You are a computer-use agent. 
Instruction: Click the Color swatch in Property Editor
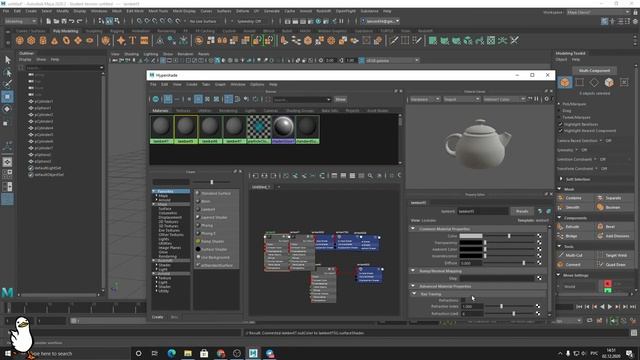coord(471,236)
